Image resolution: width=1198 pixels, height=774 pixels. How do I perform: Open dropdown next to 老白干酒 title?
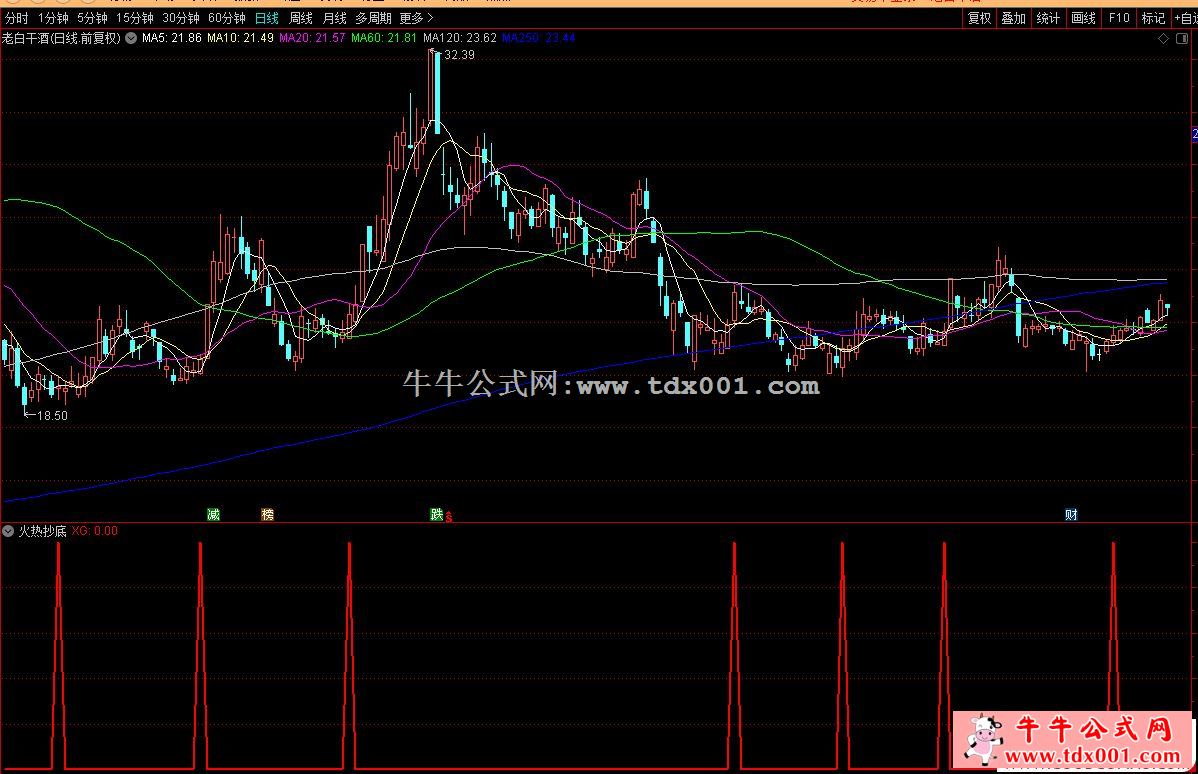(x=131, y=37)
